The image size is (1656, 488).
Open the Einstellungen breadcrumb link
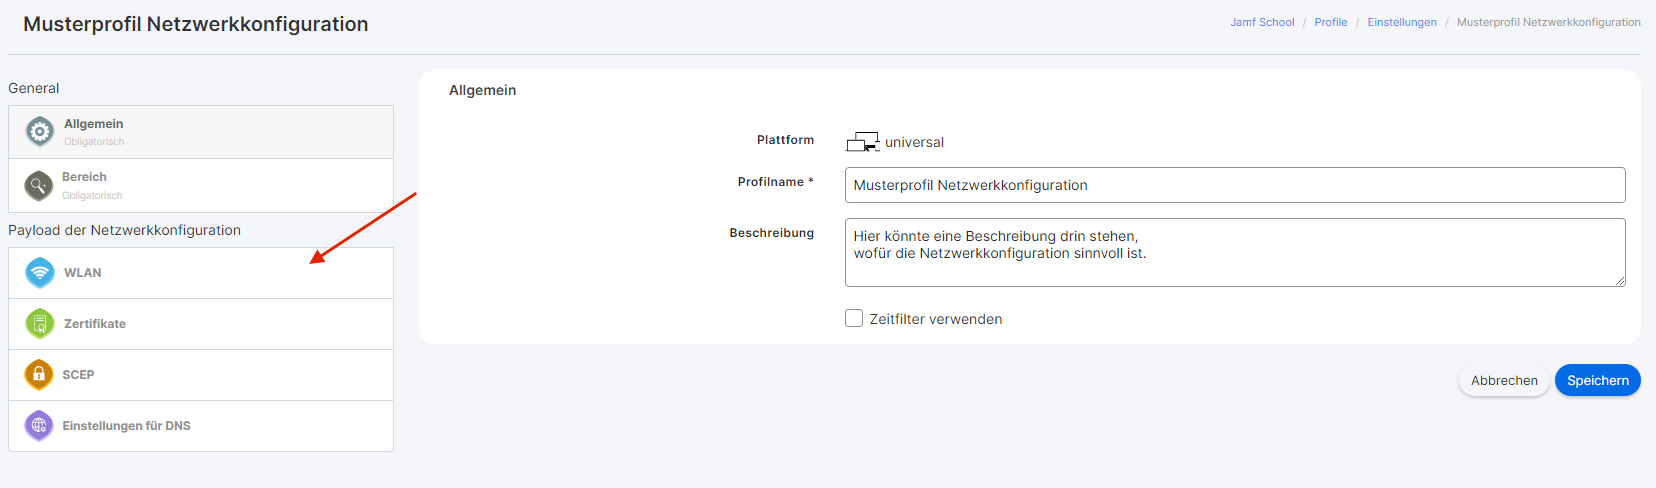tap(1402, 22)
